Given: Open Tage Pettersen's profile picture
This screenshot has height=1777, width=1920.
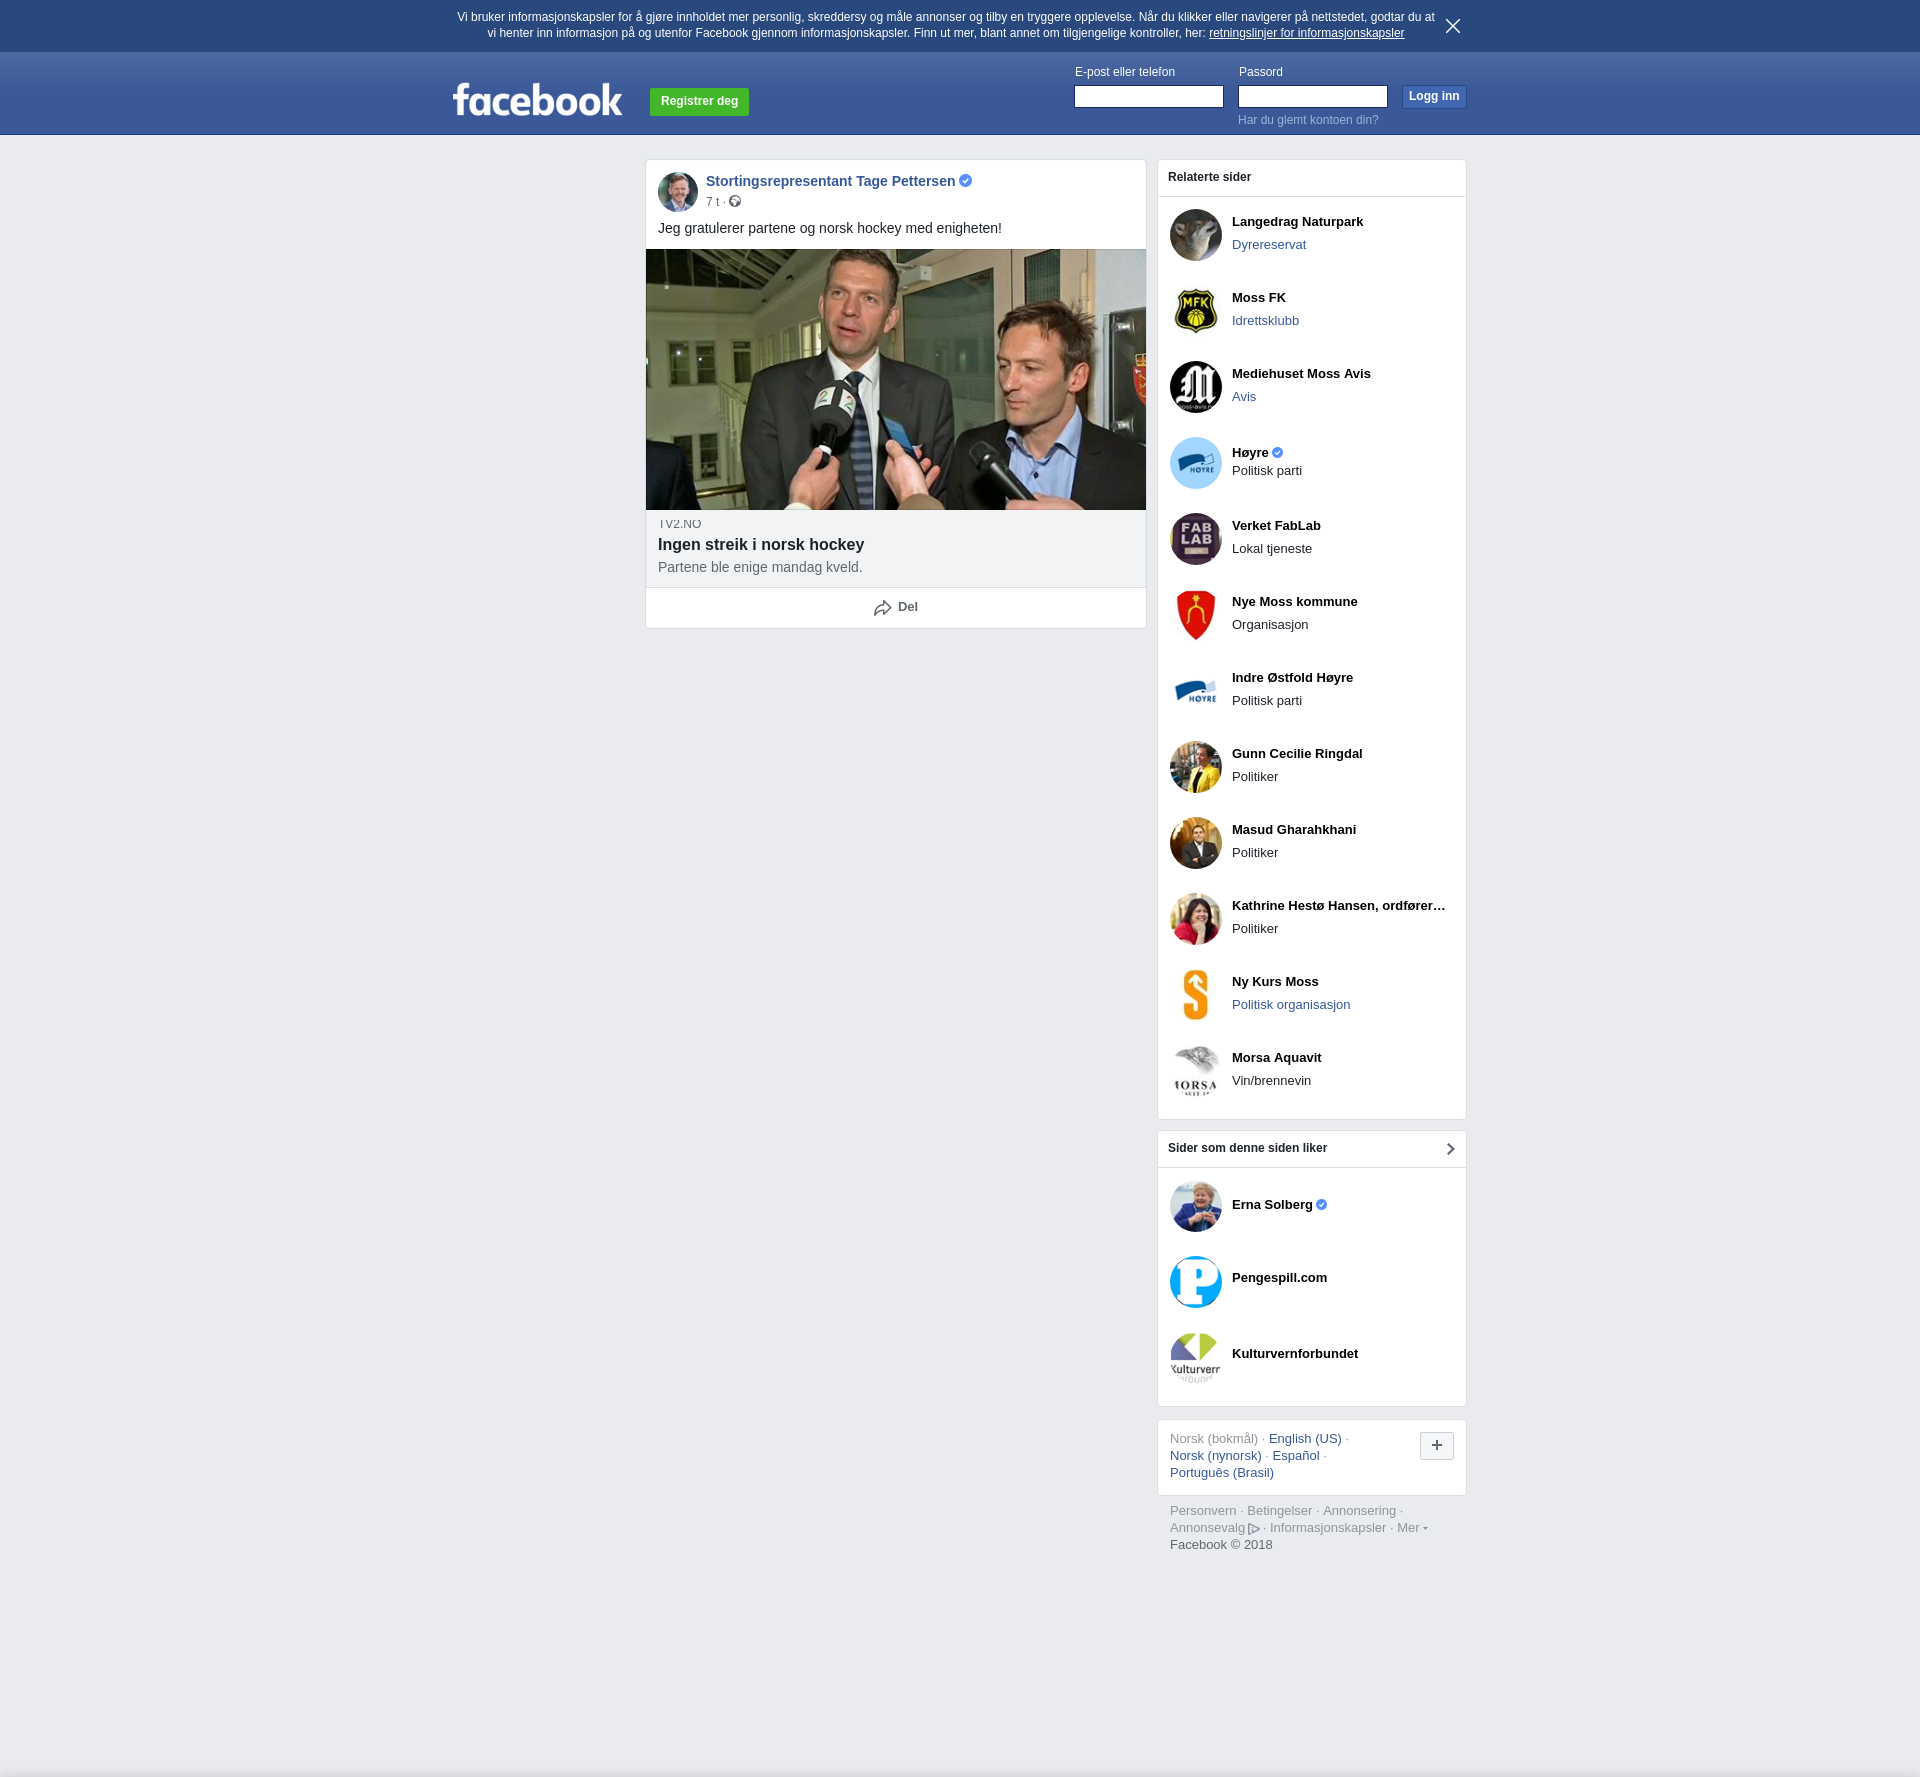Looking at the screenshot, I should point(677,191).
